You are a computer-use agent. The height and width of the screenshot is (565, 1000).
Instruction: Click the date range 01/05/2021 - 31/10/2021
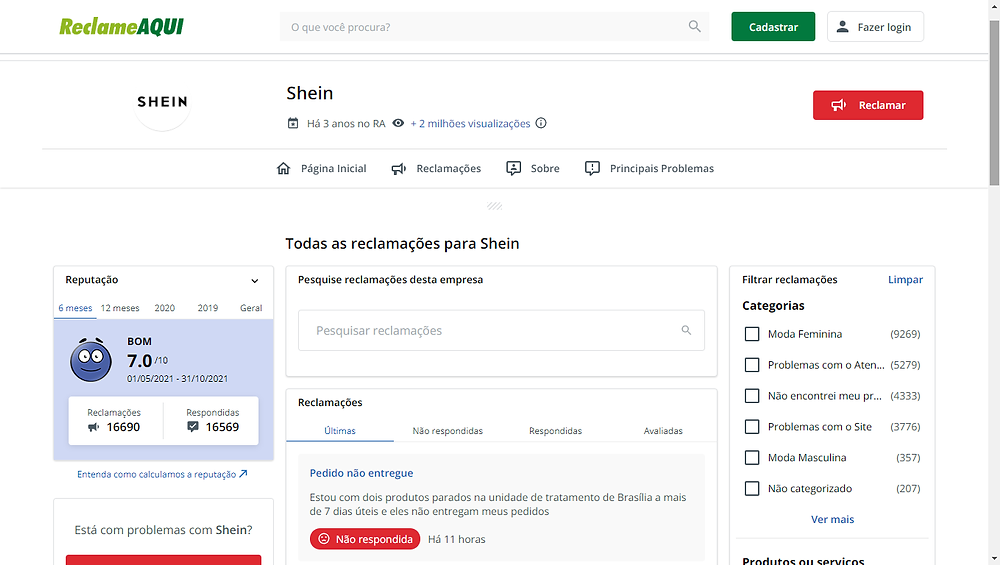tap(177, 378)
